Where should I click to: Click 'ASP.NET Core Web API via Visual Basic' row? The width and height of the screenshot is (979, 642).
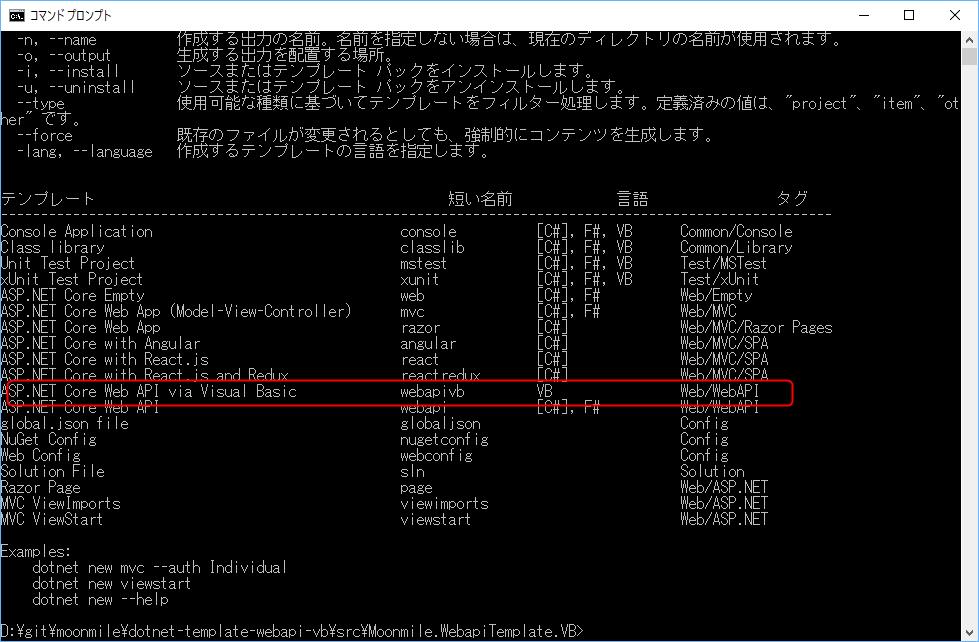point(152,392)
